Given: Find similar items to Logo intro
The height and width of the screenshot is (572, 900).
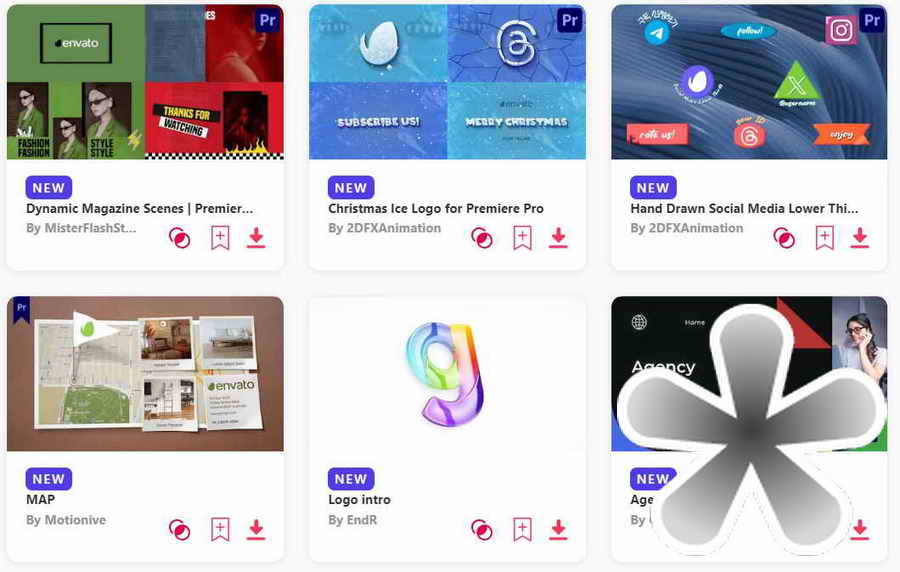Looking at the screenshot, I should tap(481, 530).
